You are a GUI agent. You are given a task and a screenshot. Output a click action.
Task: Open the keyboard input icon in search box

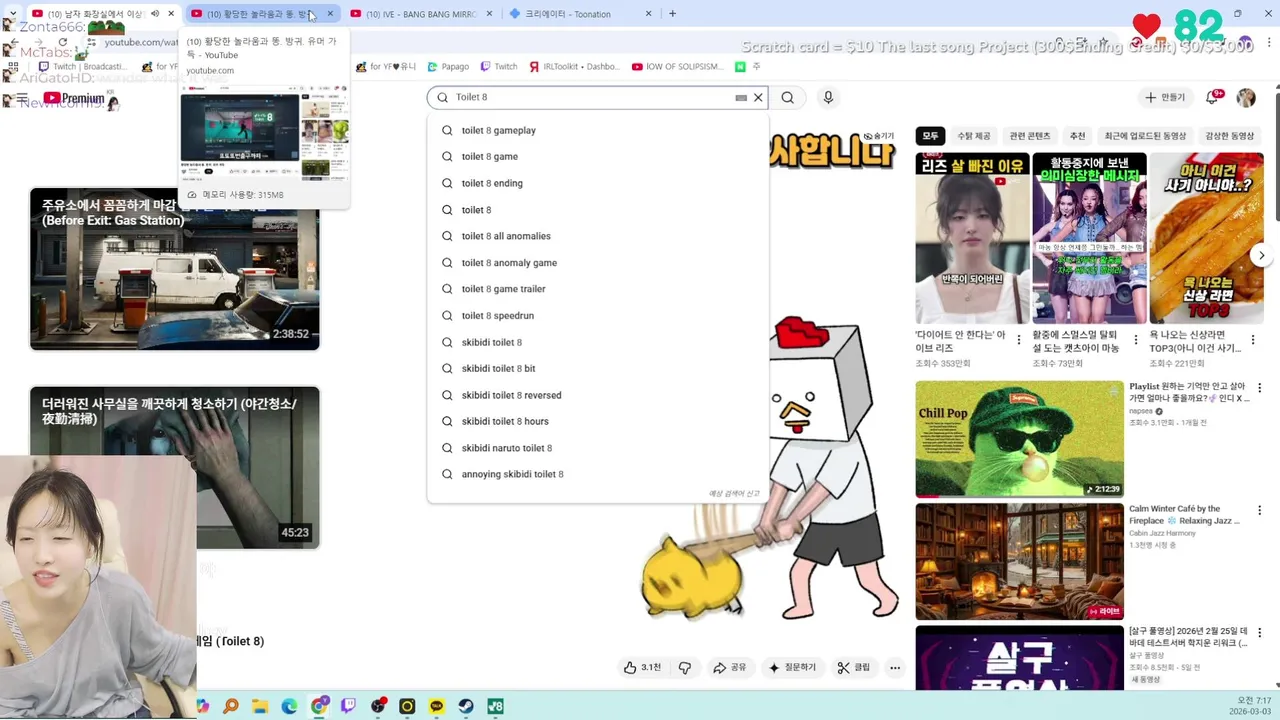[x=741, y=98]
